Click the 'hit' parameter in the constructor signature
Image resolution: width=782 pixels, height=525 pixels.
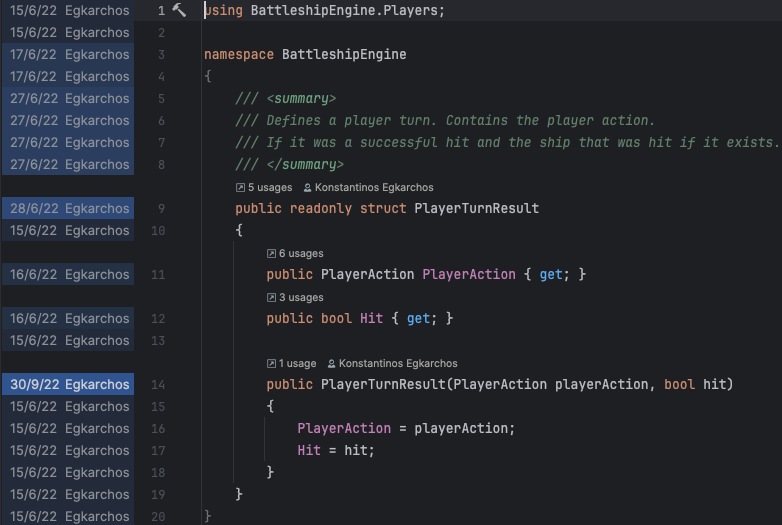coord(714,384)
